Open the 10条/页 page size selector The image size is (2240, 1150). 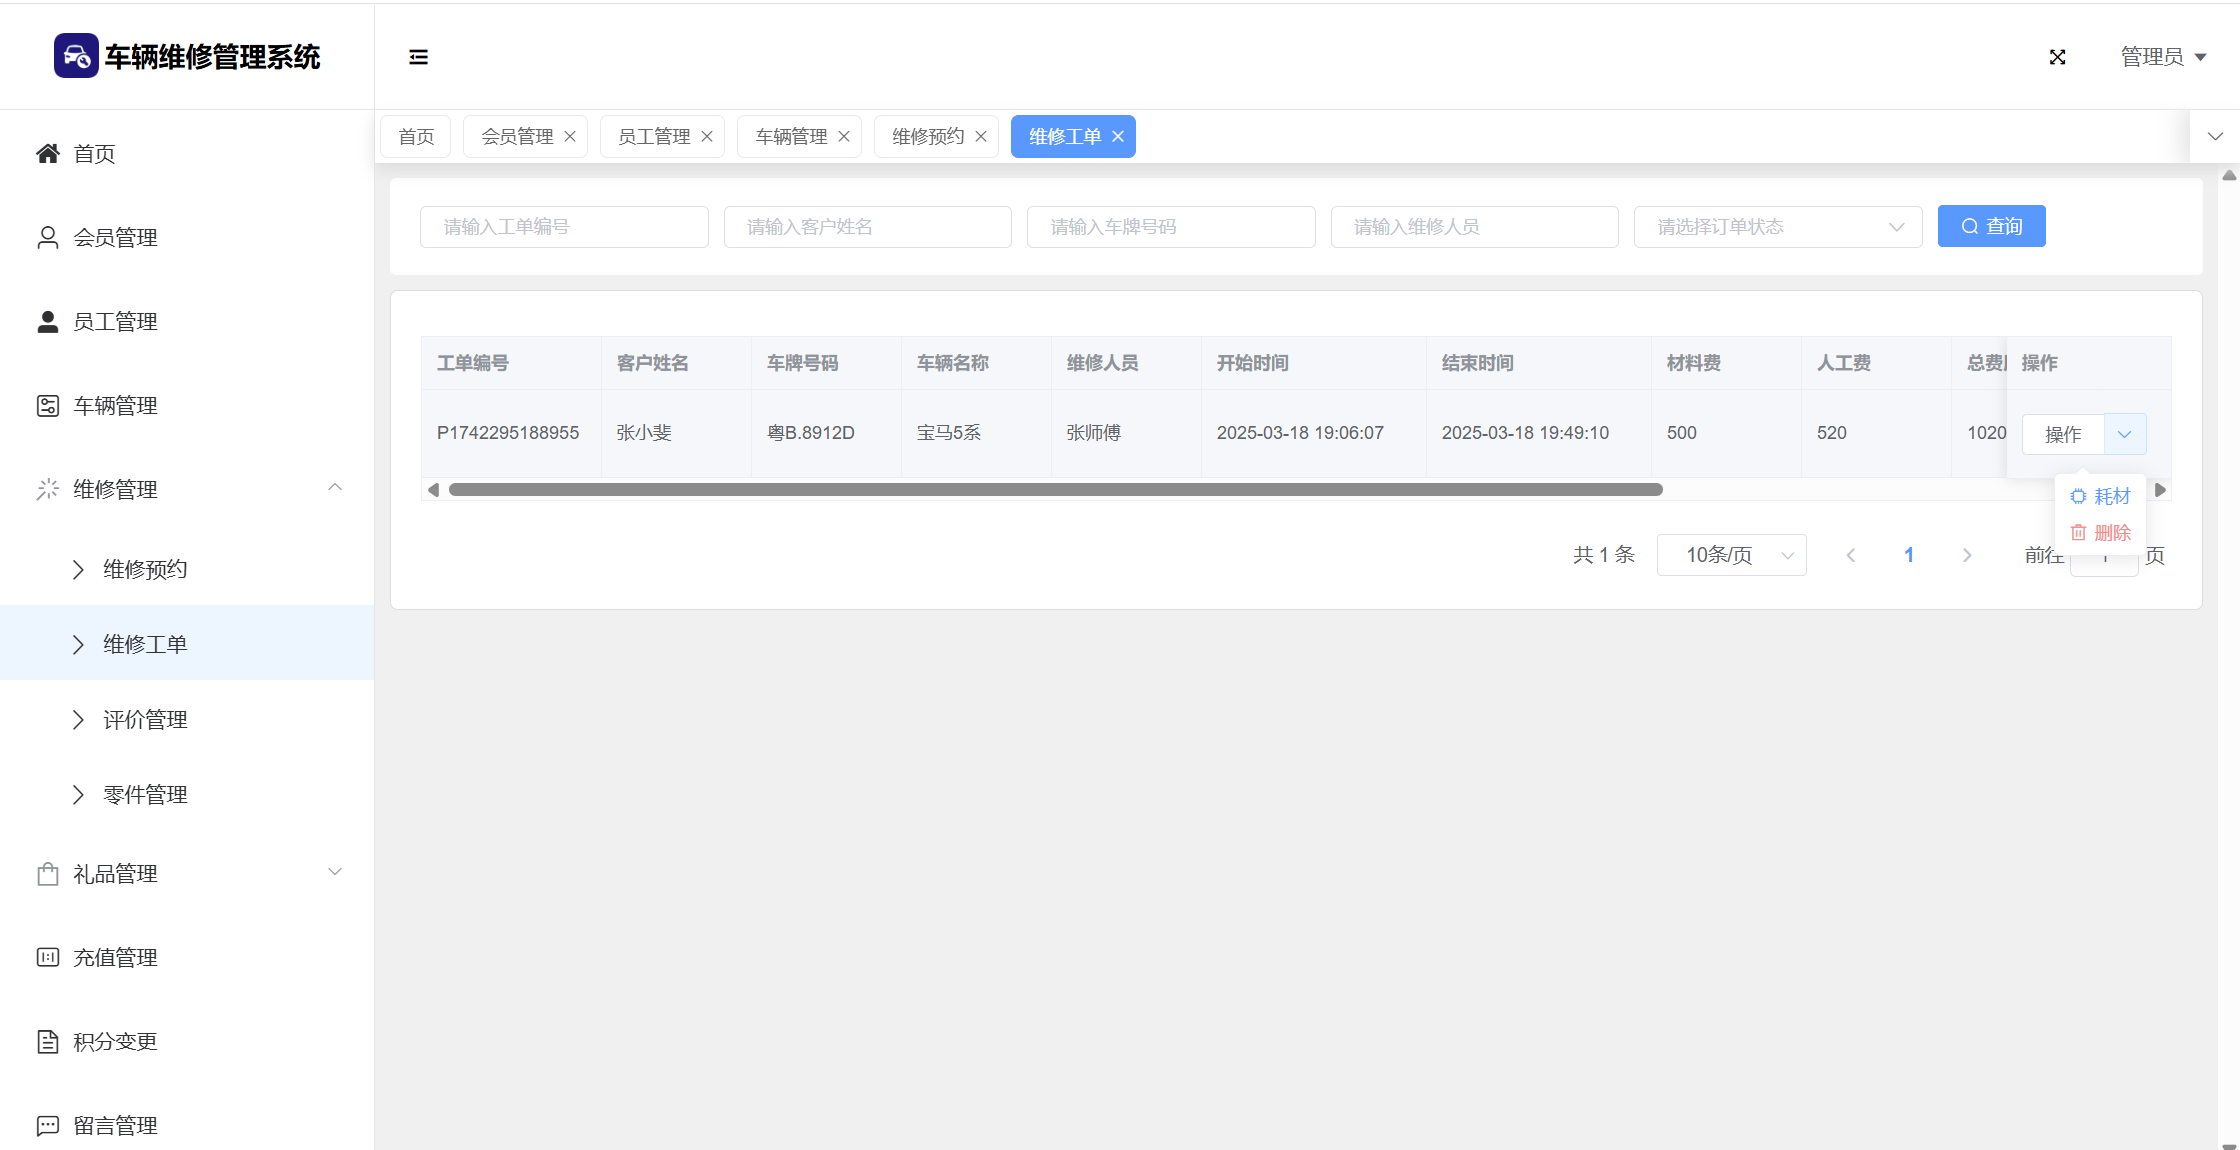pos(1731,555)
